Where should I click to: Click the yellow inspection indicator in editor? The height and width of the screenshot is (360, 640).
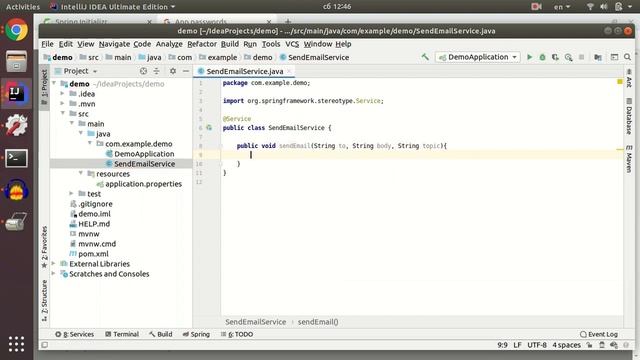click(x=620, y=82)
